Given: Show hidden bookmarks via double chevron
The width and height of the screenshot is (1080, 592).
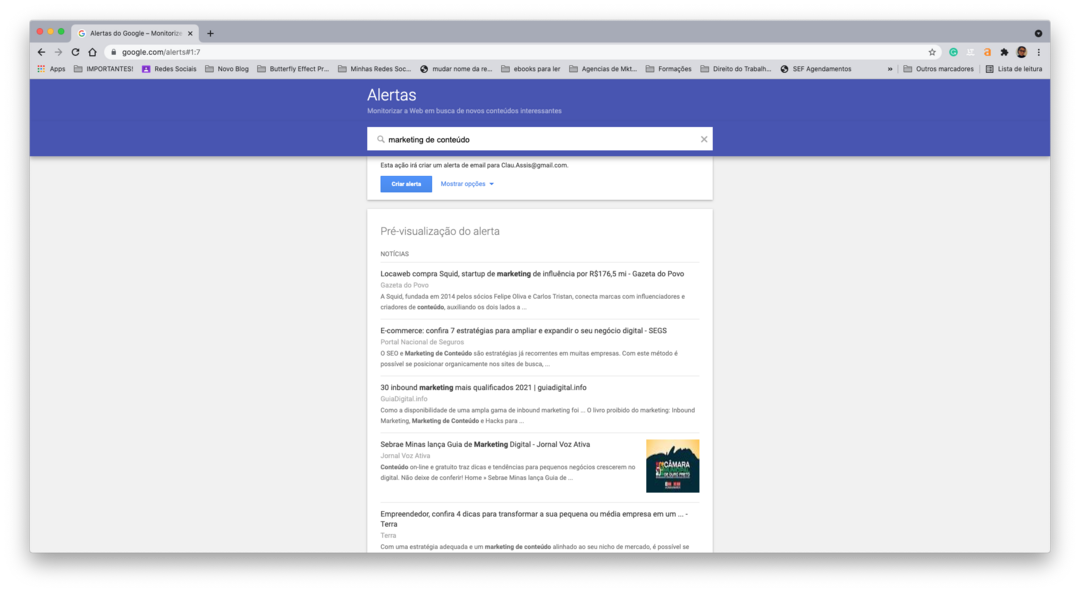Looking at the screenshot, I should (890, 69).
